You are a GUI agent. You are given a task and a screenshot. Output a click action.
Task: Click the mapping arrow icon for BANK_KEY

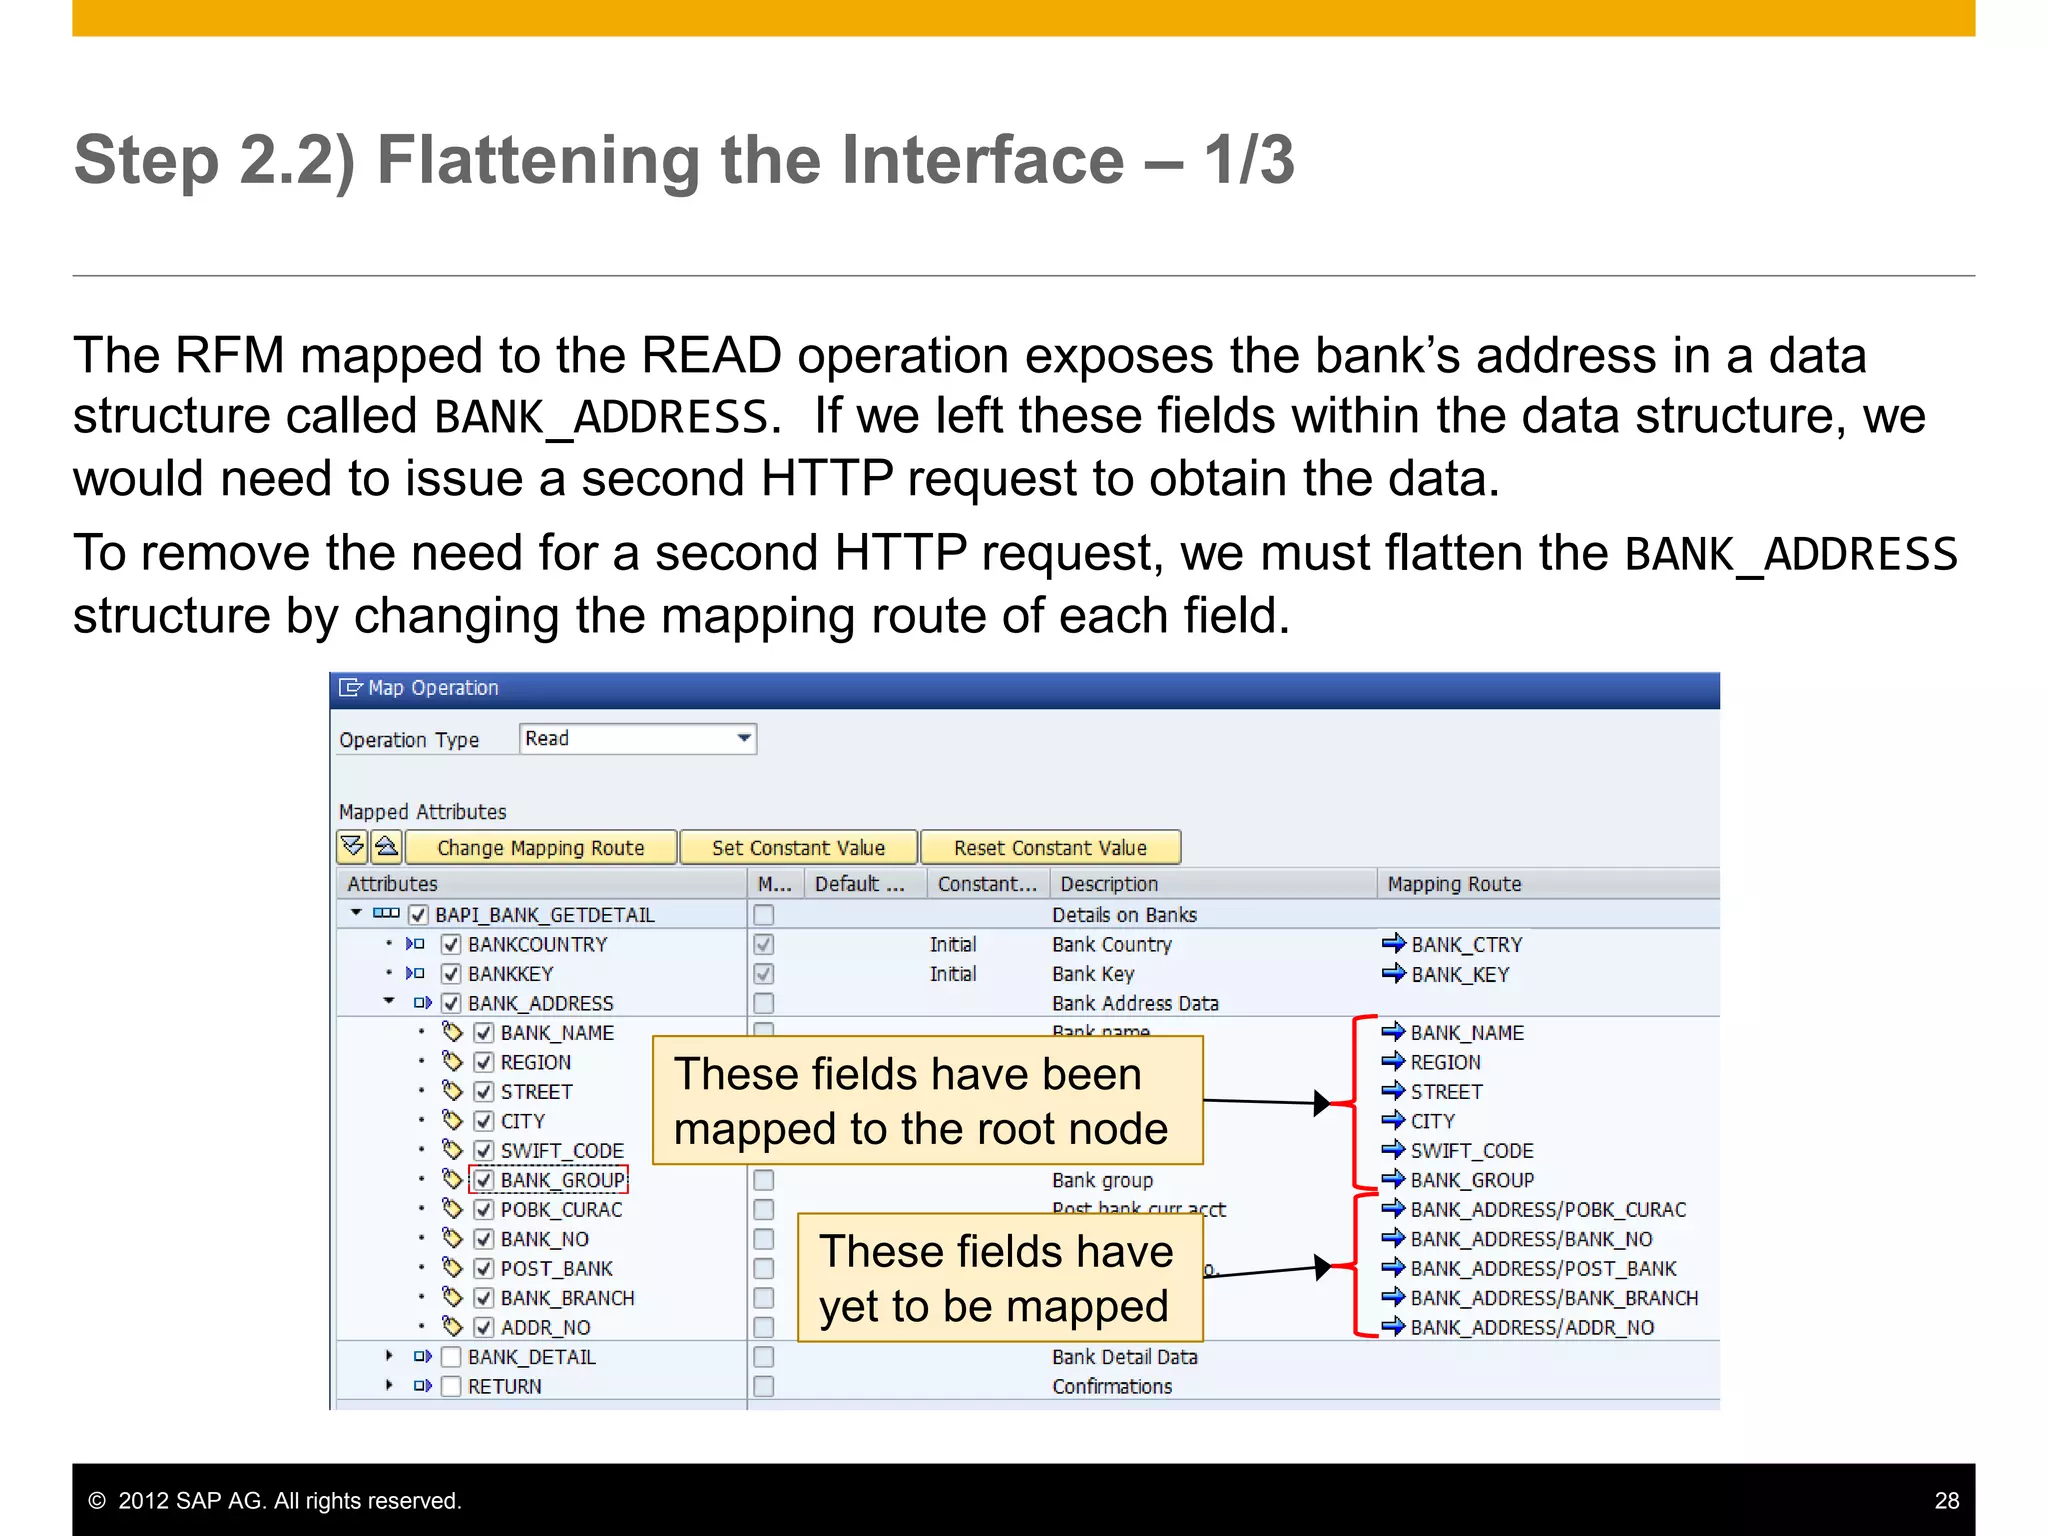[x=1394, y=973]
